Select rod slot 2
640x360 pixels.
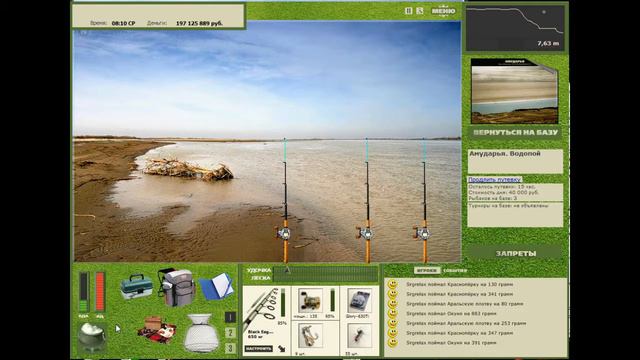point(230,333)
